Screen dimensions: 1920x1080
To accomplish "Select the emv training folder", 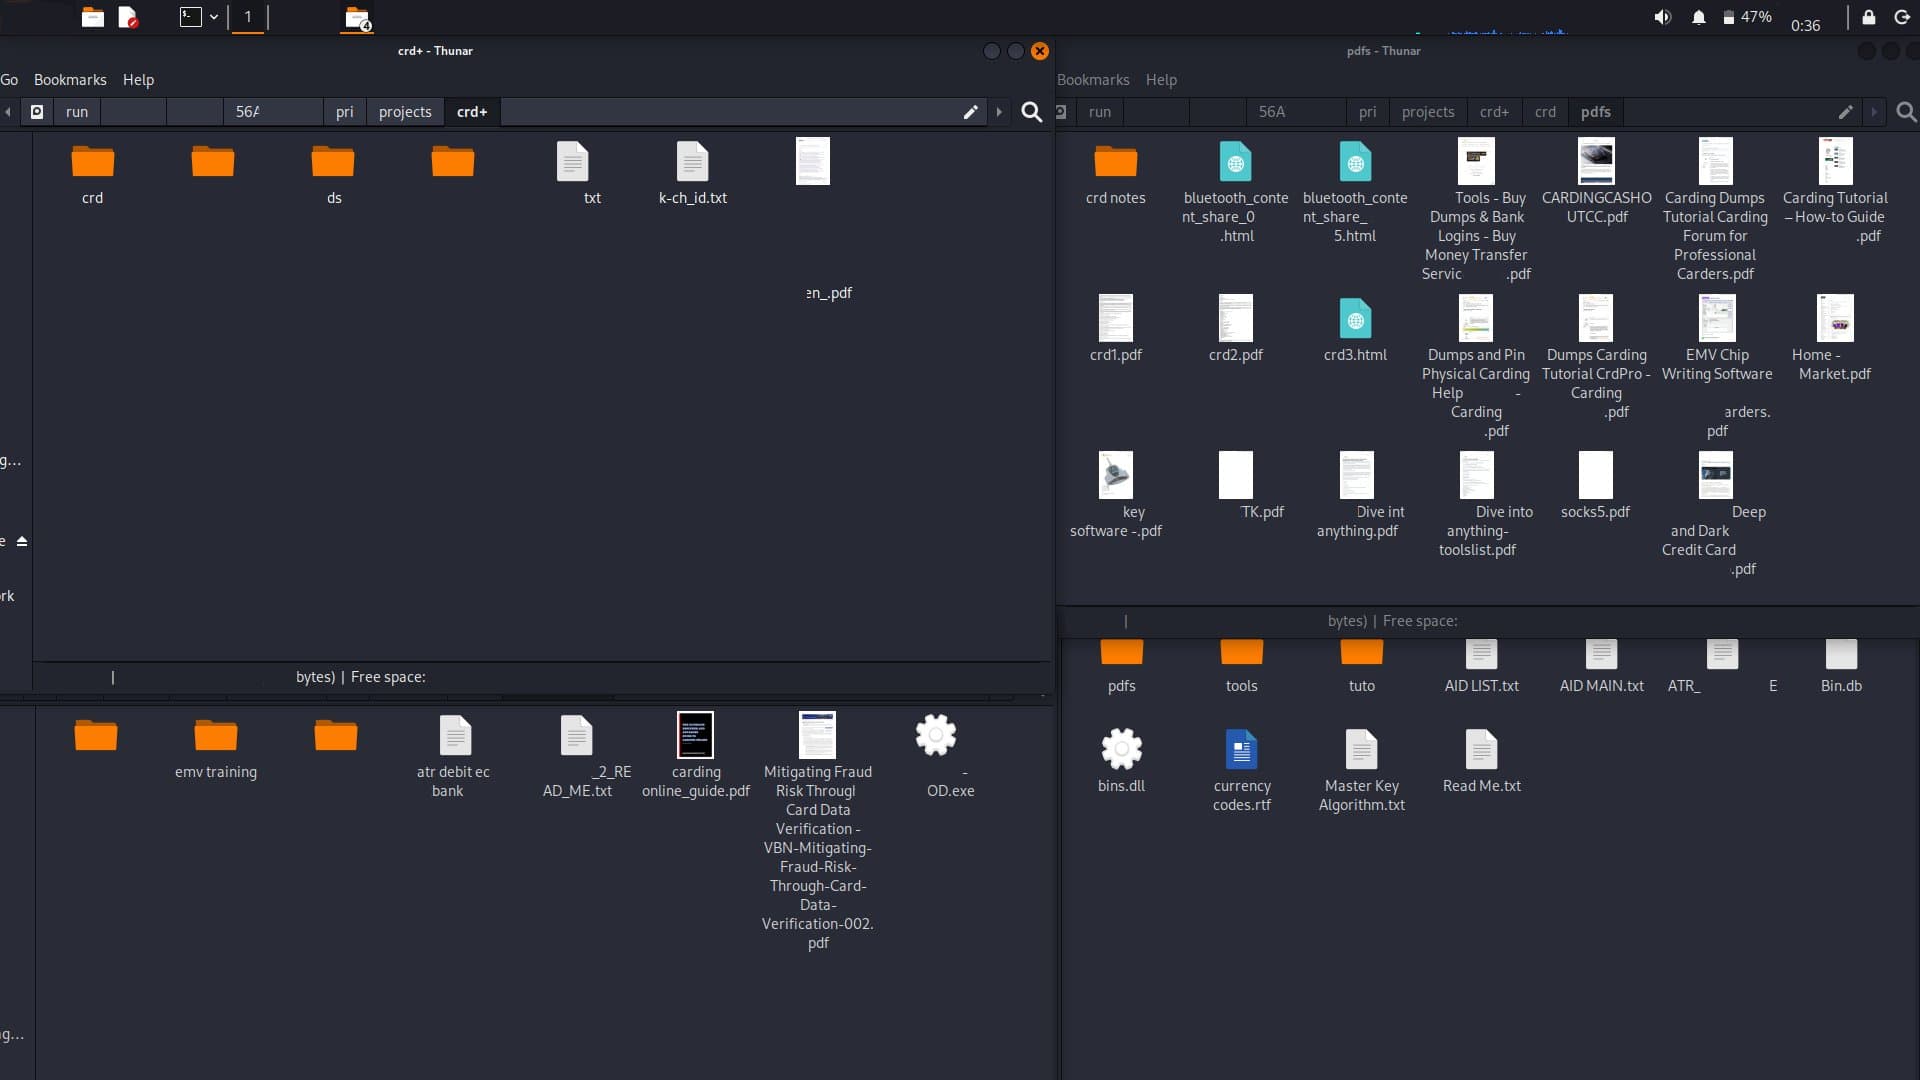I will [x=216, y=748].
